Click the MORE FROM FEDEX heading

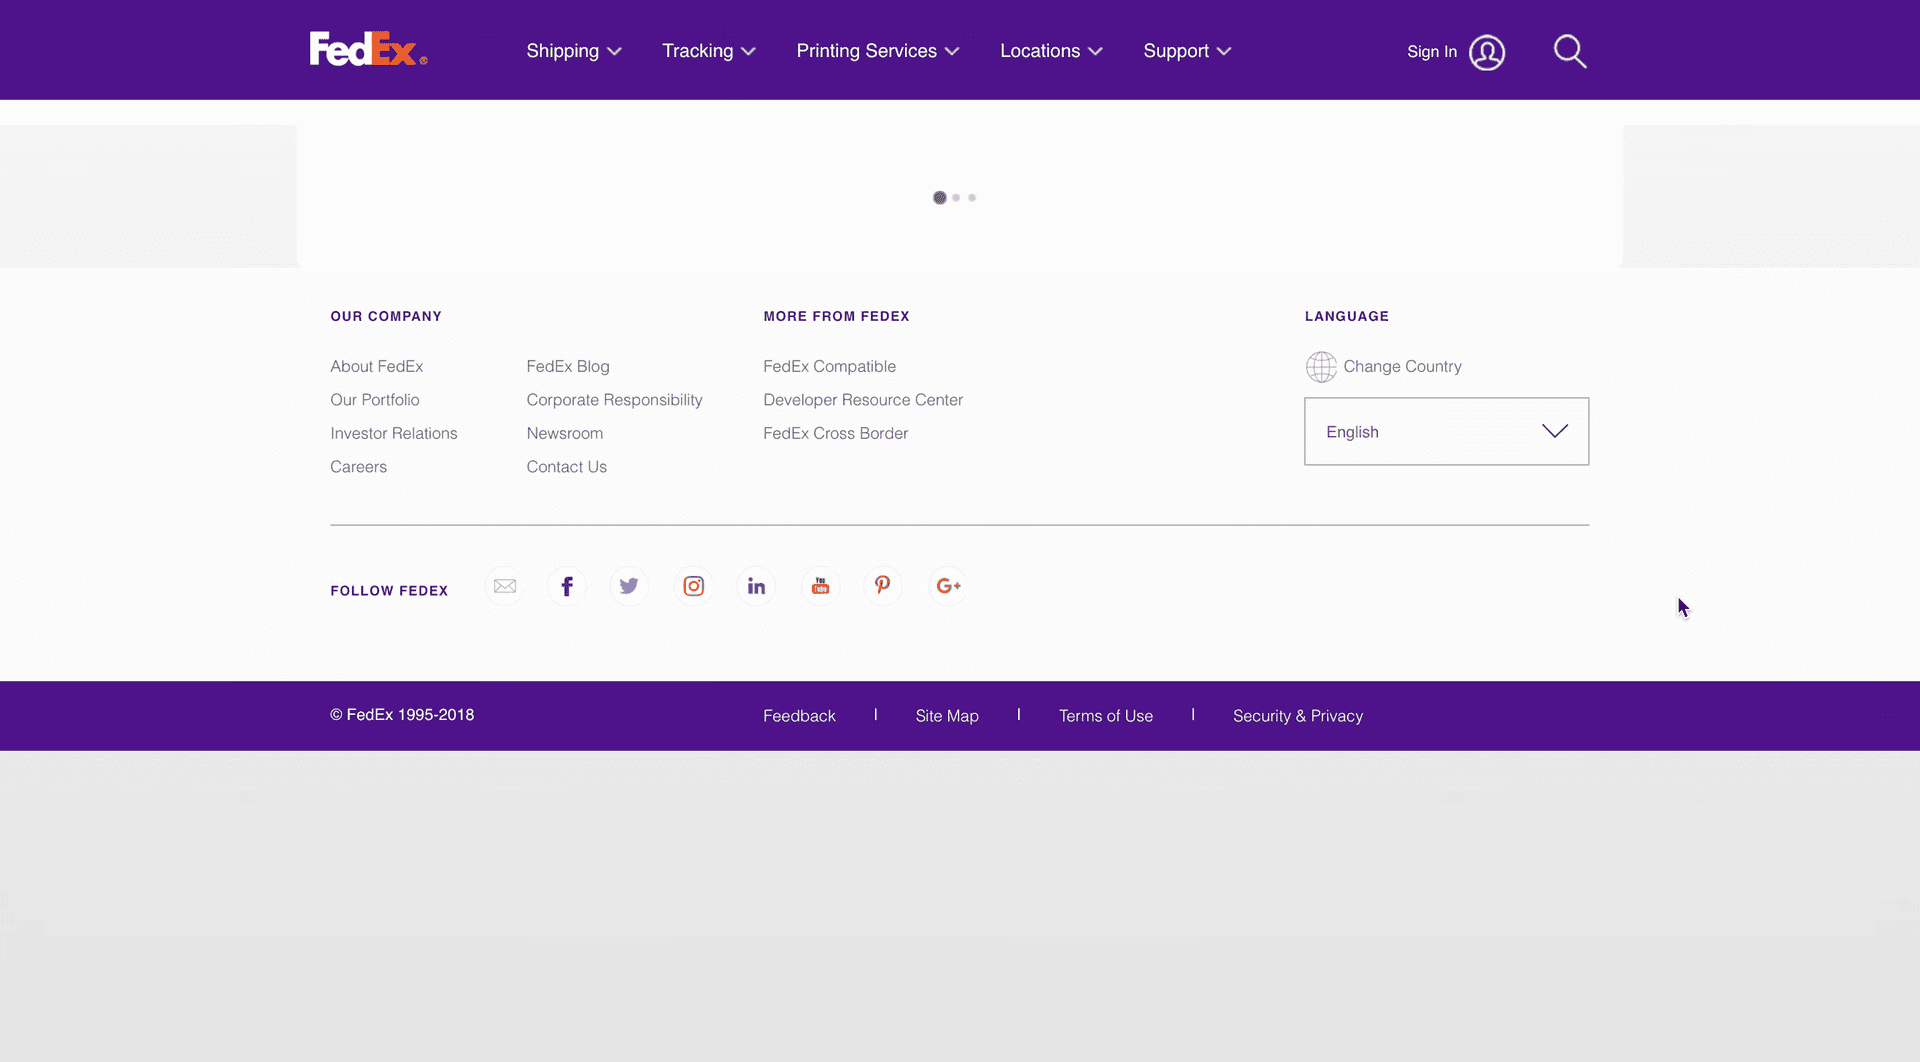837,316
